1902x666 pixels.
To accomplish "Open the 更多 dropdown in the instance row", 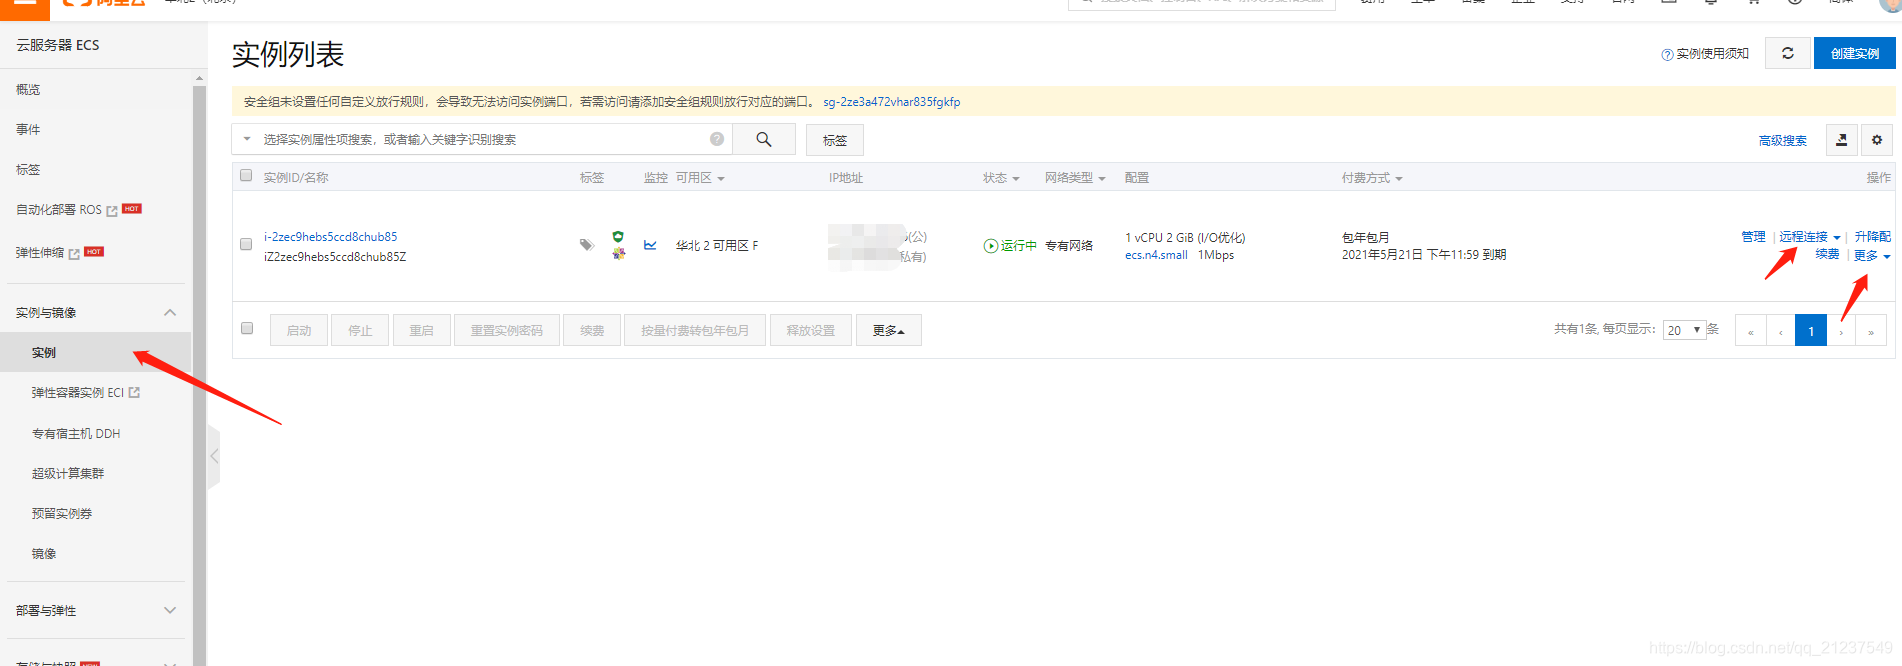I will point(1872,256).
